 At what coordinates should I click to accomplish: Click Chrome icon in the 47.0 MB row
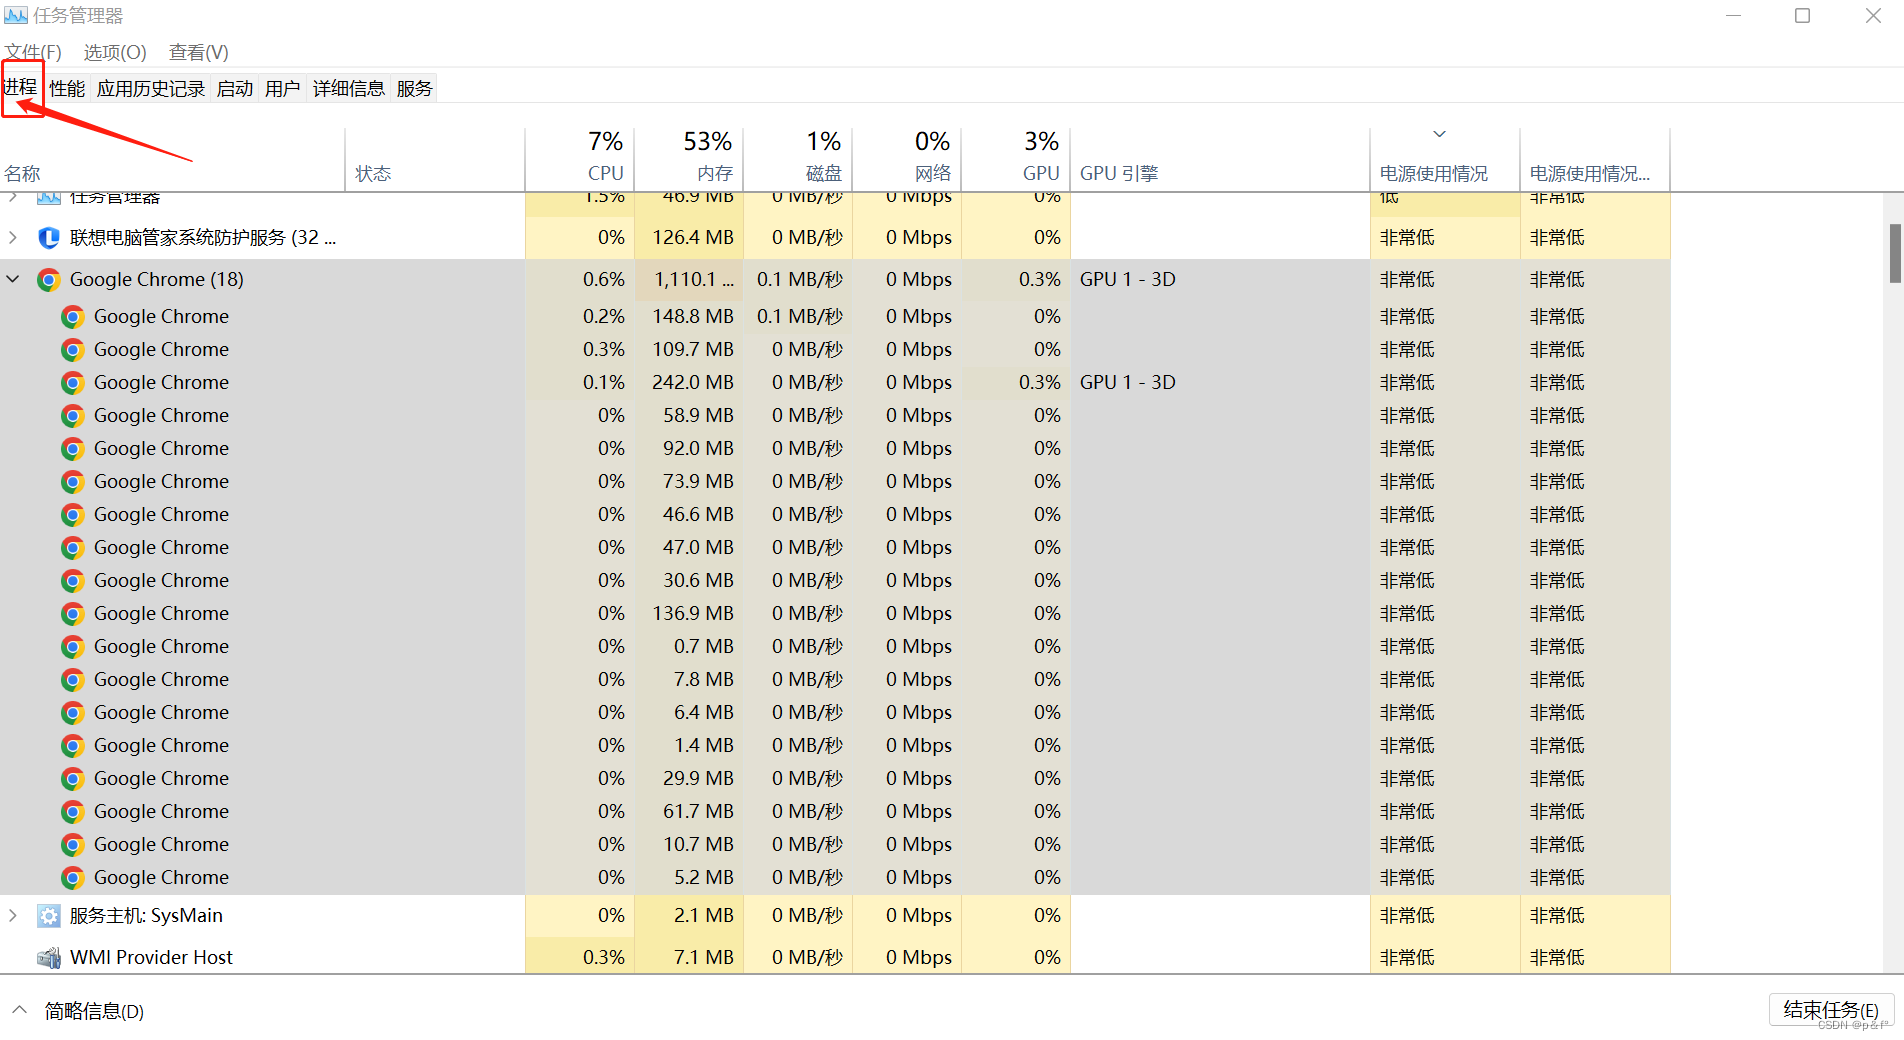[72, 548]
